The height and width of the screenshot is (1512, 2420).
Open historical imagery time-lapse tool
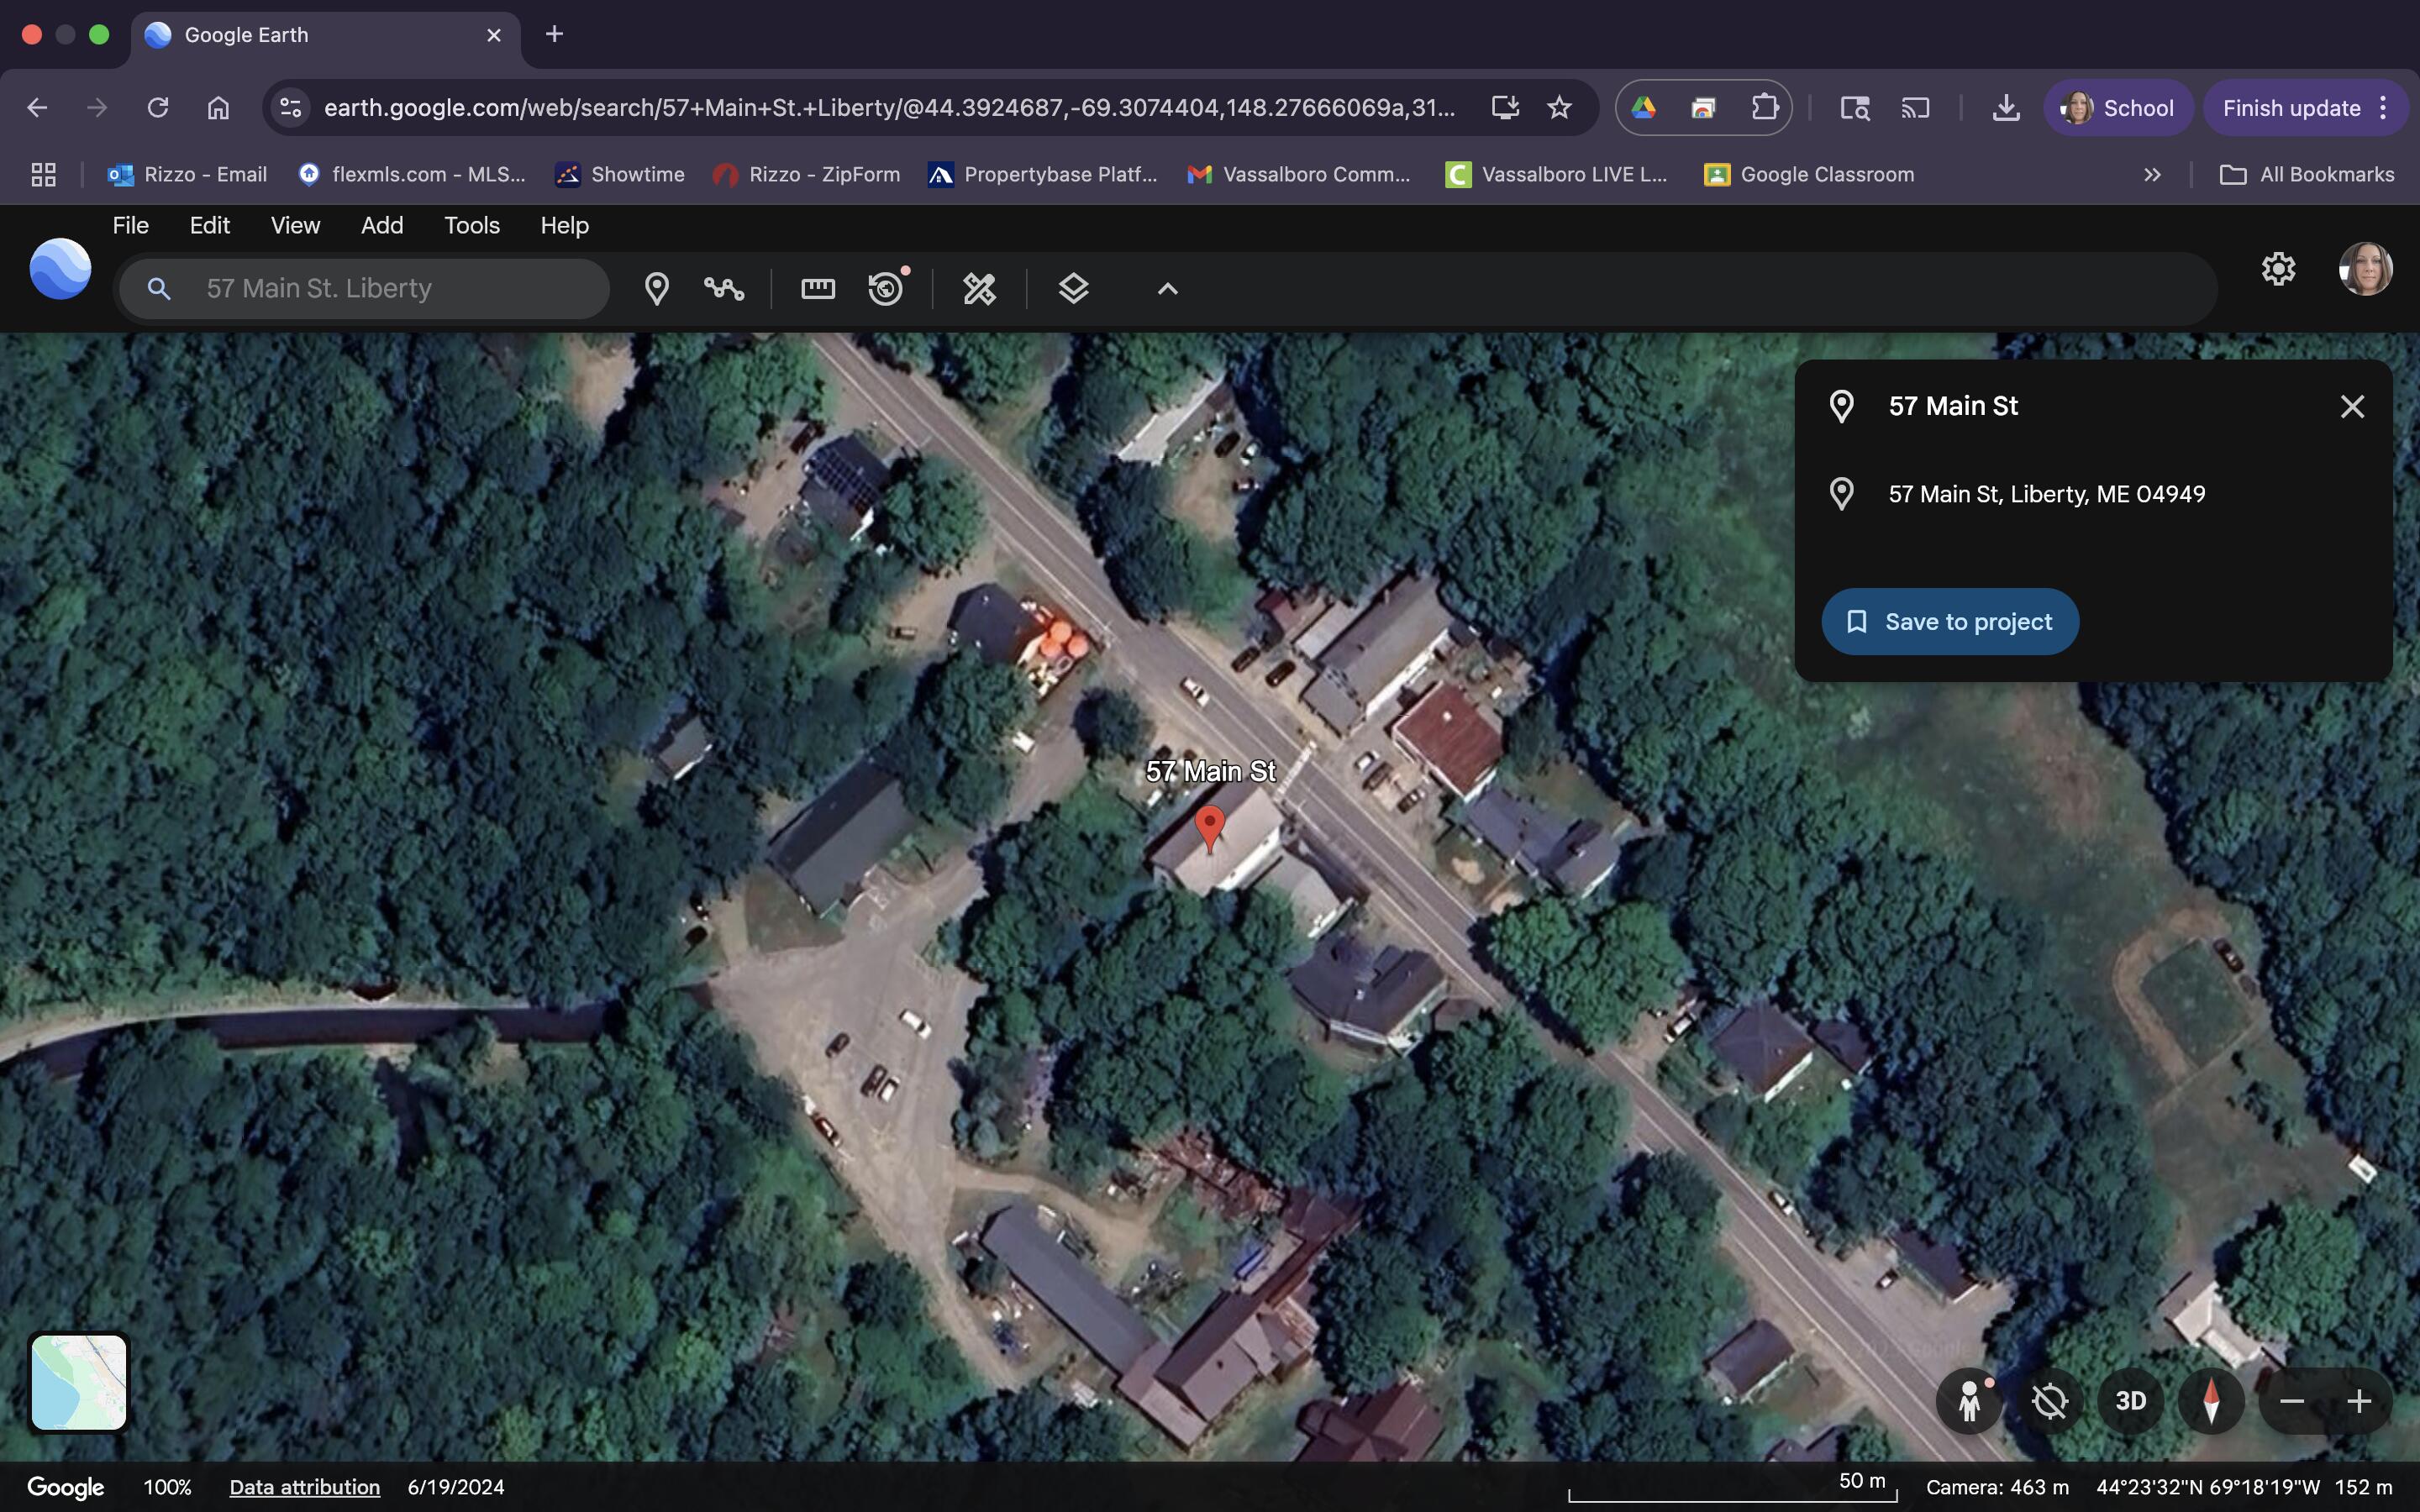click(886, 289)
